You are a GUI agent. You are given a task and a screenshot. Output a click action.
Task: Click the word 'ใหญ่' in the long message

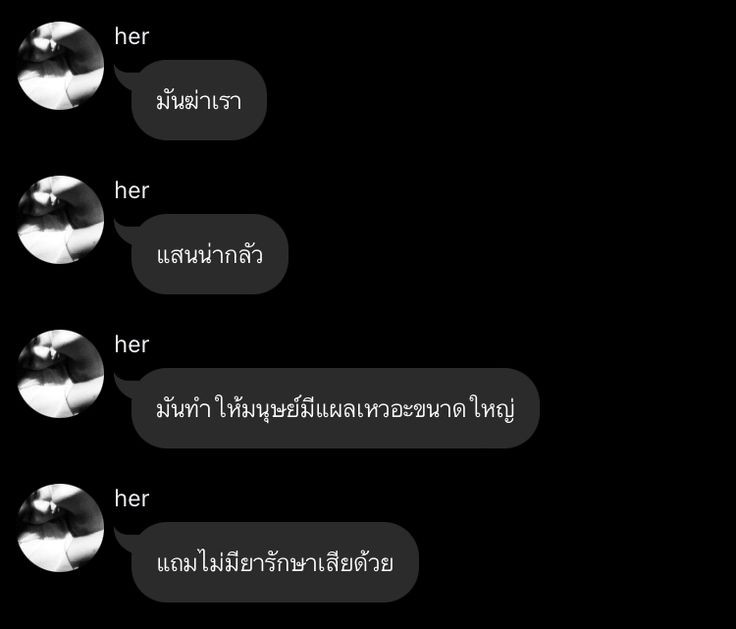(495, 408)
